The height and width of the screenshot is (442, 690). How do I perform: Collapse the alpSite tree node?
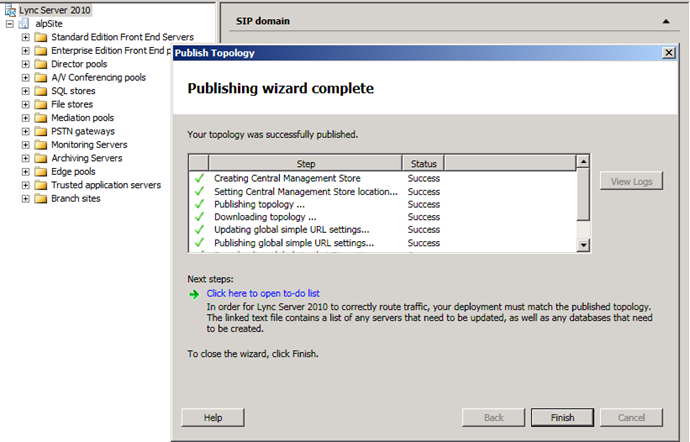10,24
